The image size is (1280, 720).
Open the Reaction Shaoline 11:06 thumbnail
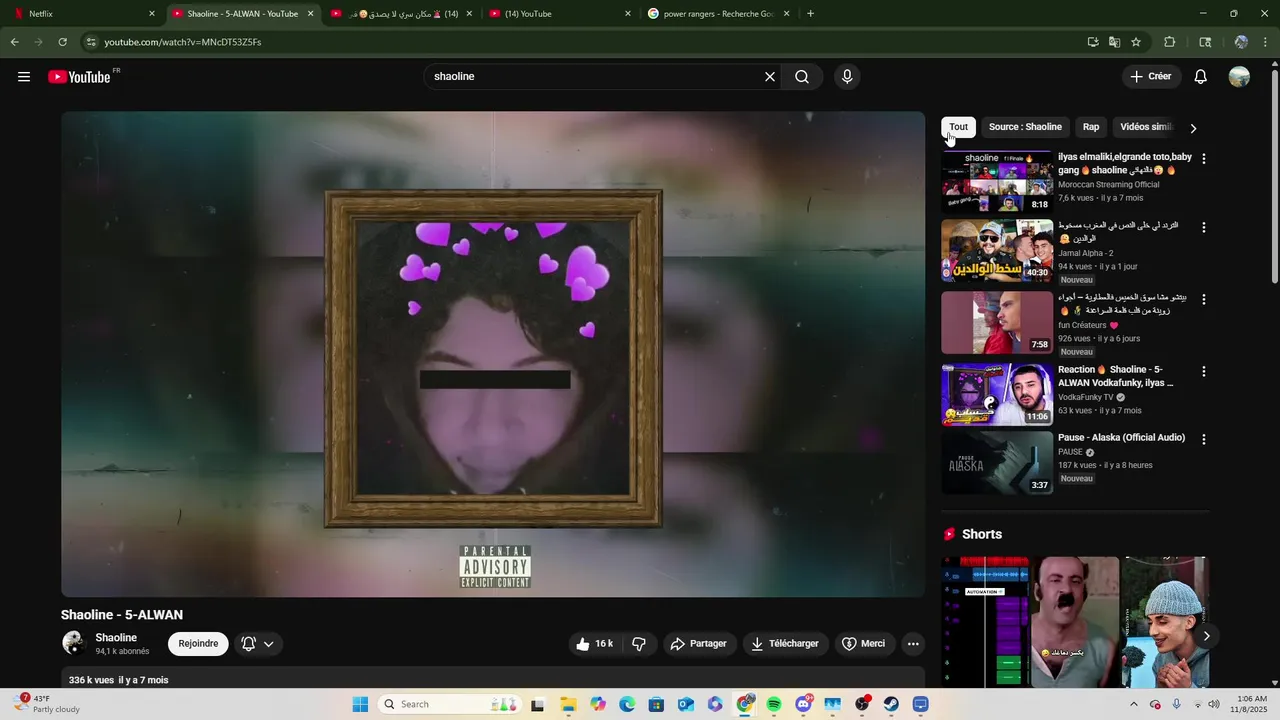click(x=997, y=395)
